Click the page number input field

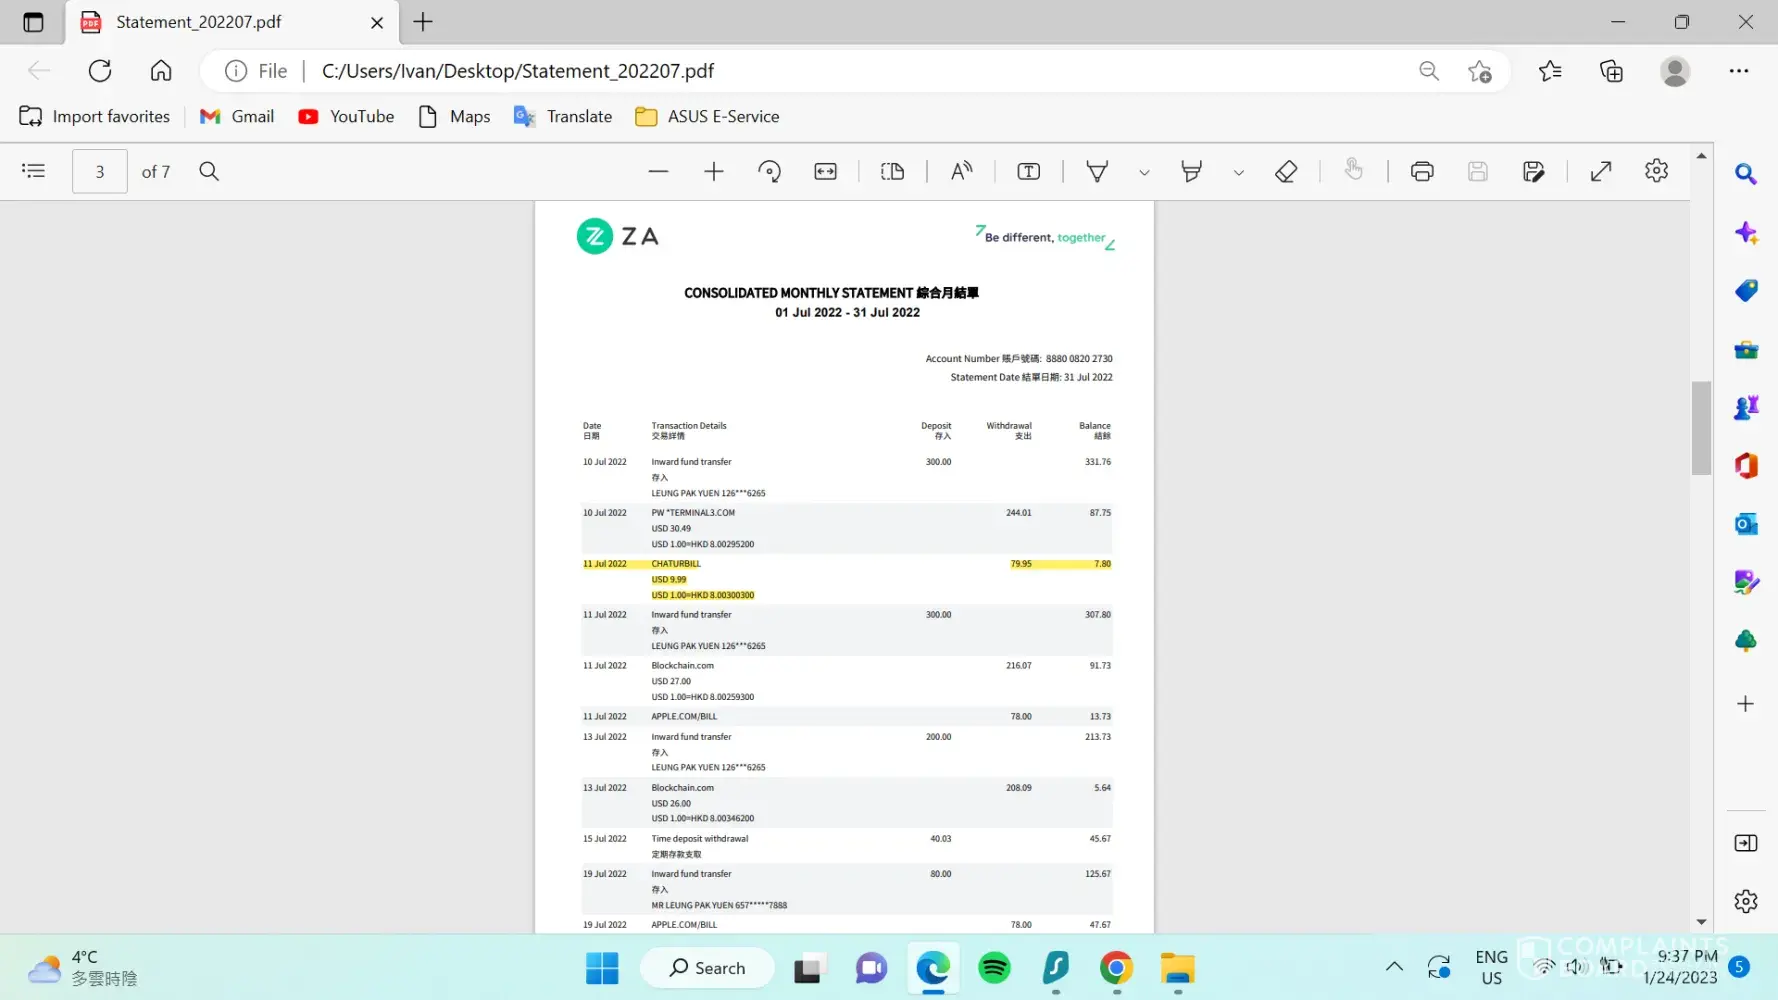tap(99, 172)
